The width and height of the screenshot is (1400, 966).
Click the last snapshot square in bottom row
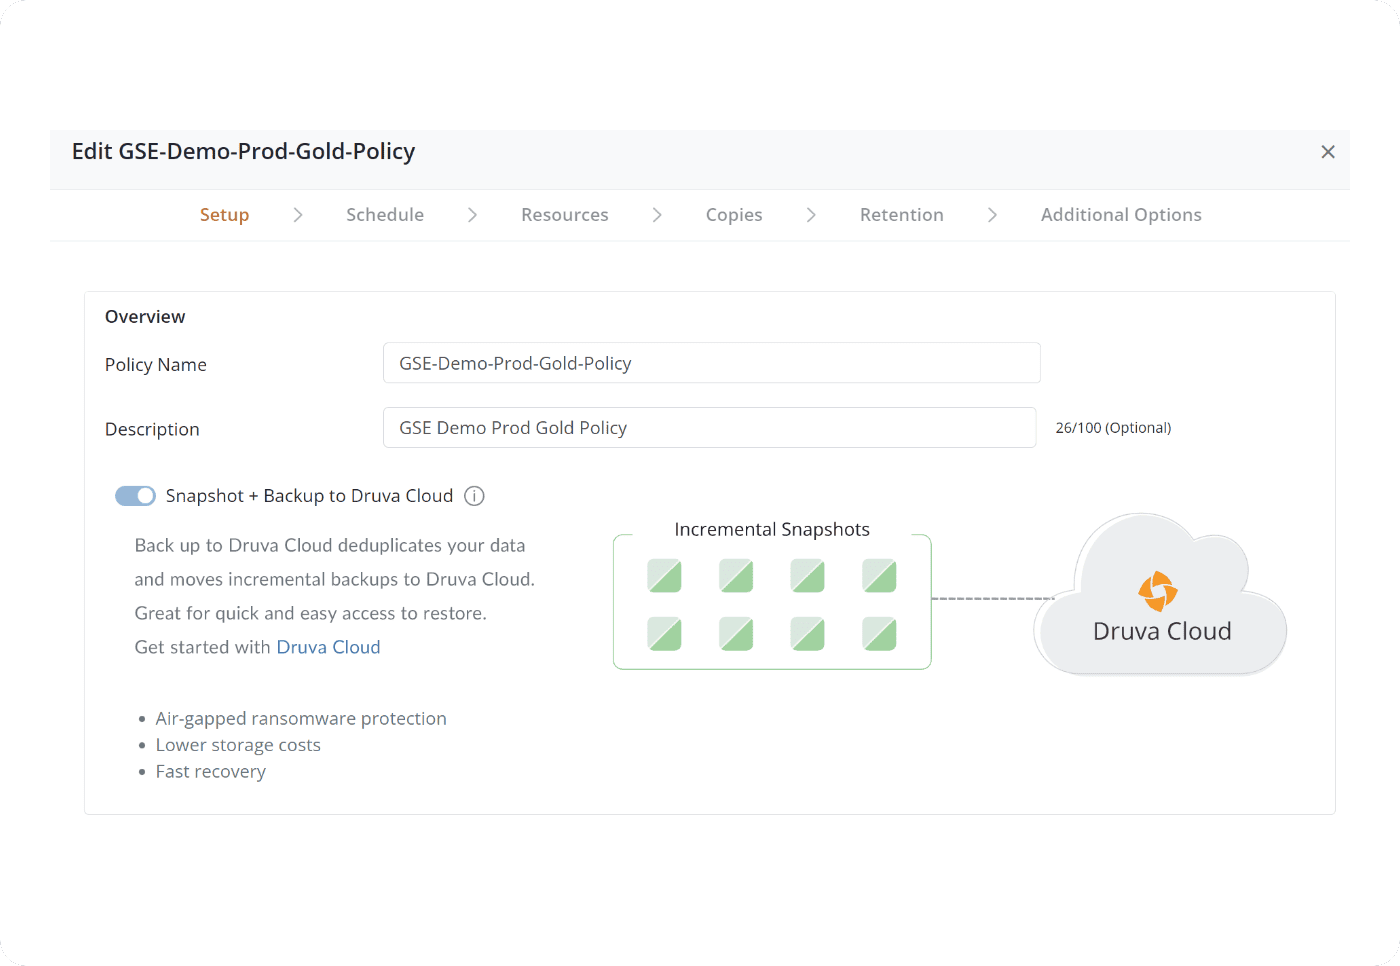coord(880,634)
